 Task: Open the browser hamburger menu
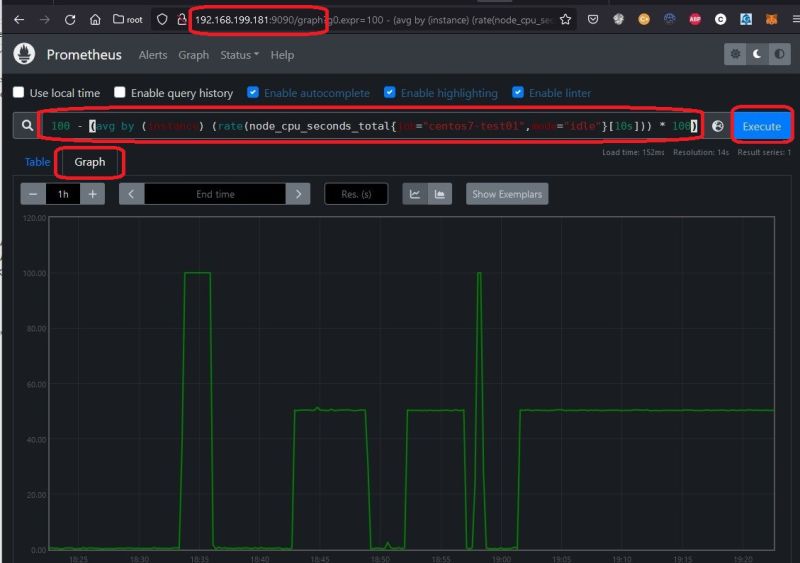(795, 19)
